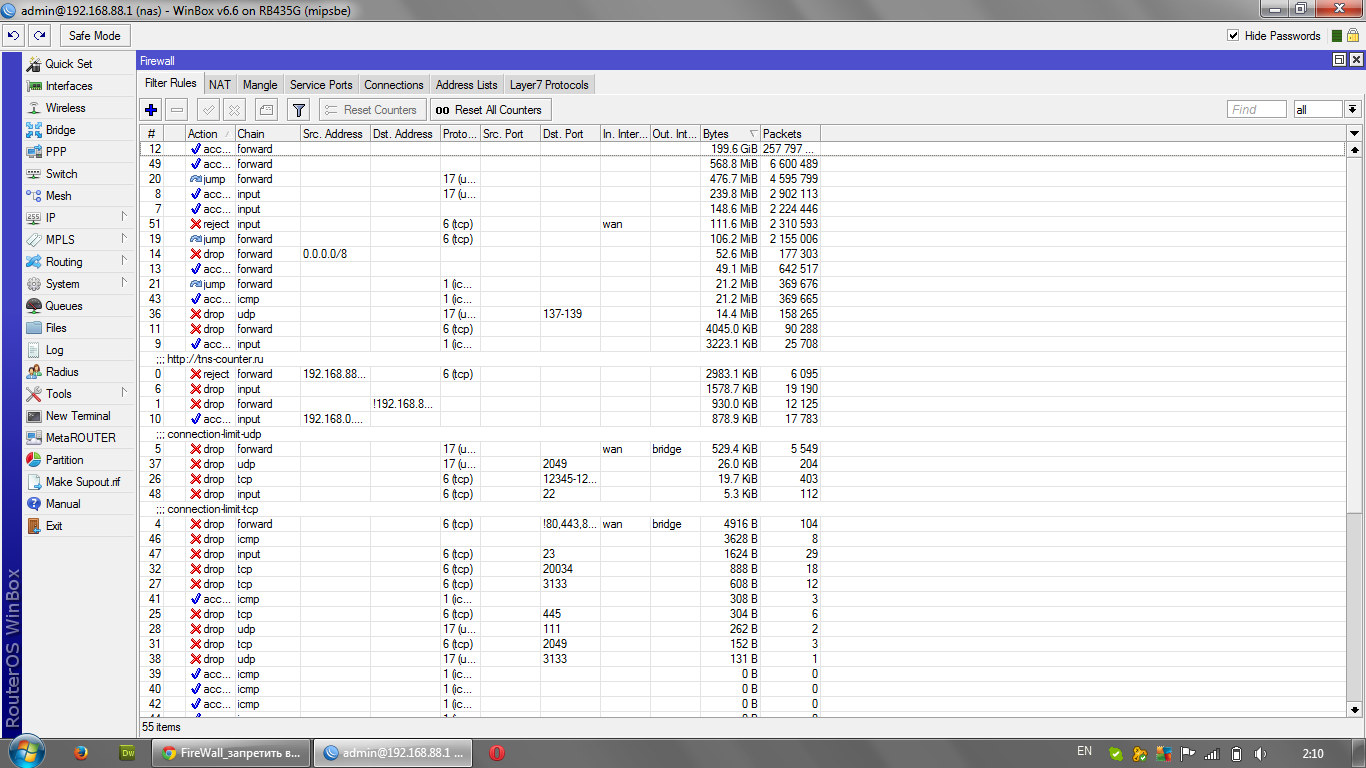Image resolution: width=1366 pixels, height=768 pixels.
Task: Click the Find search field
Action: point(1256,110)
